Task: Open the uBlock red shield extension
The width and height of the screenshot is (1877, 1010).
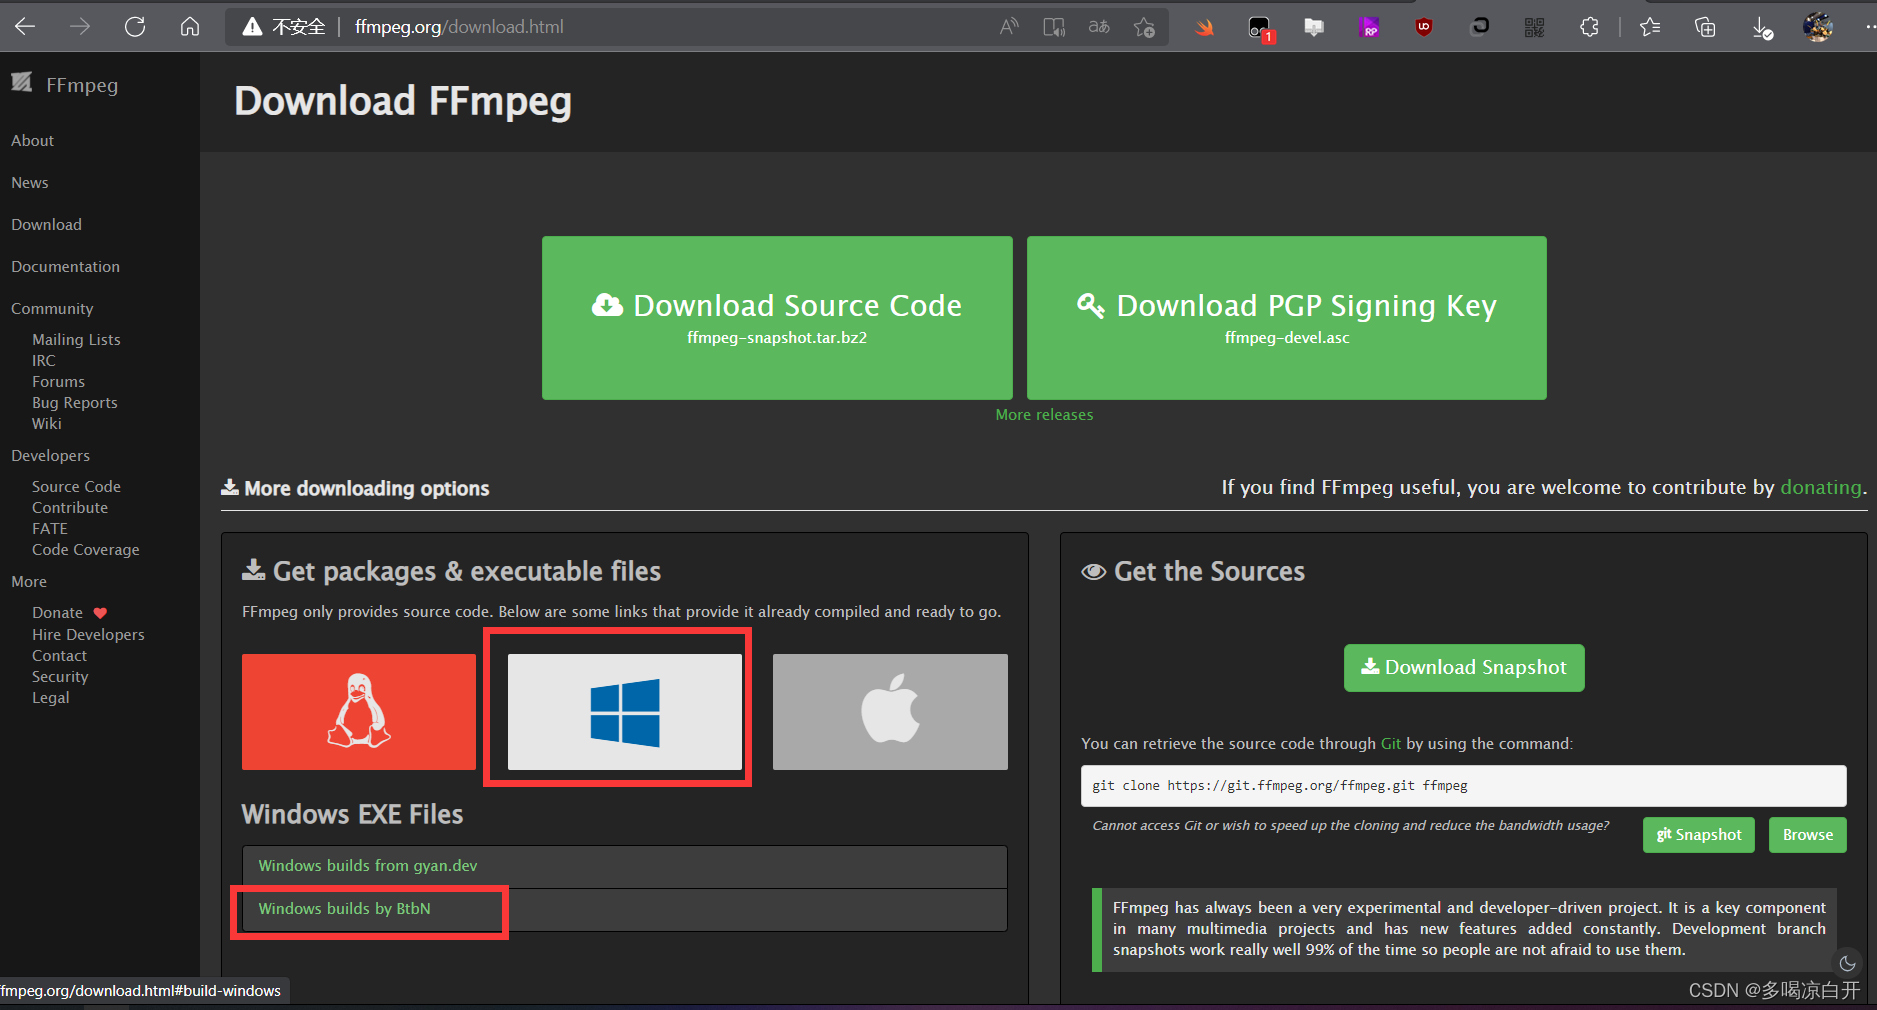Action: 1424,28
